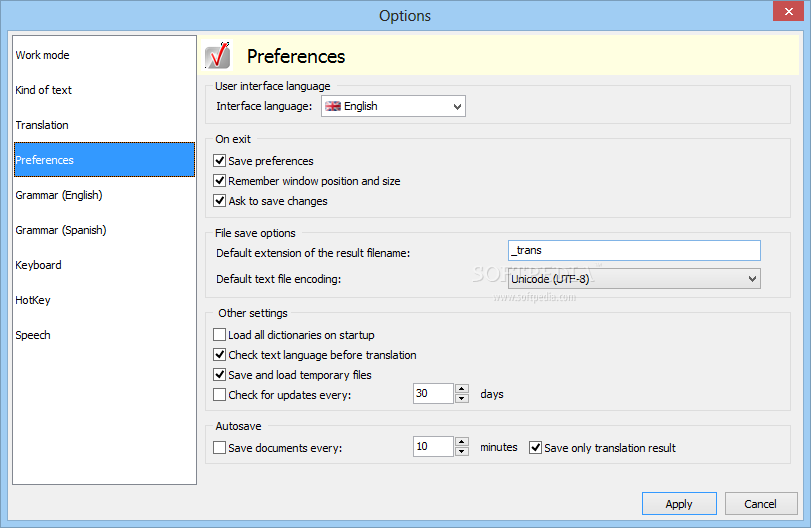Disable Save preferences on exit
Viewport: 811px width, 528px height.
219,161
